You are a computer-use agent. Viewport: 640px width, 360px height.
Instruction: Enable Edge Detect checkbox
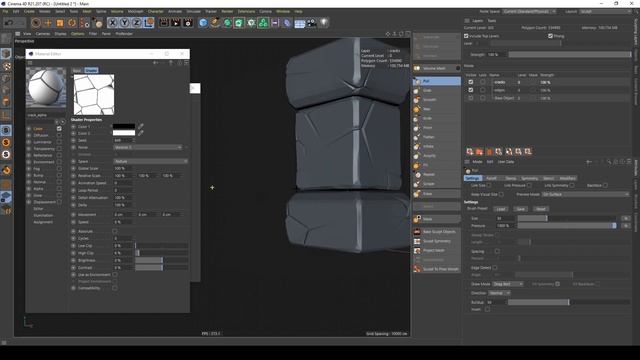495,268
